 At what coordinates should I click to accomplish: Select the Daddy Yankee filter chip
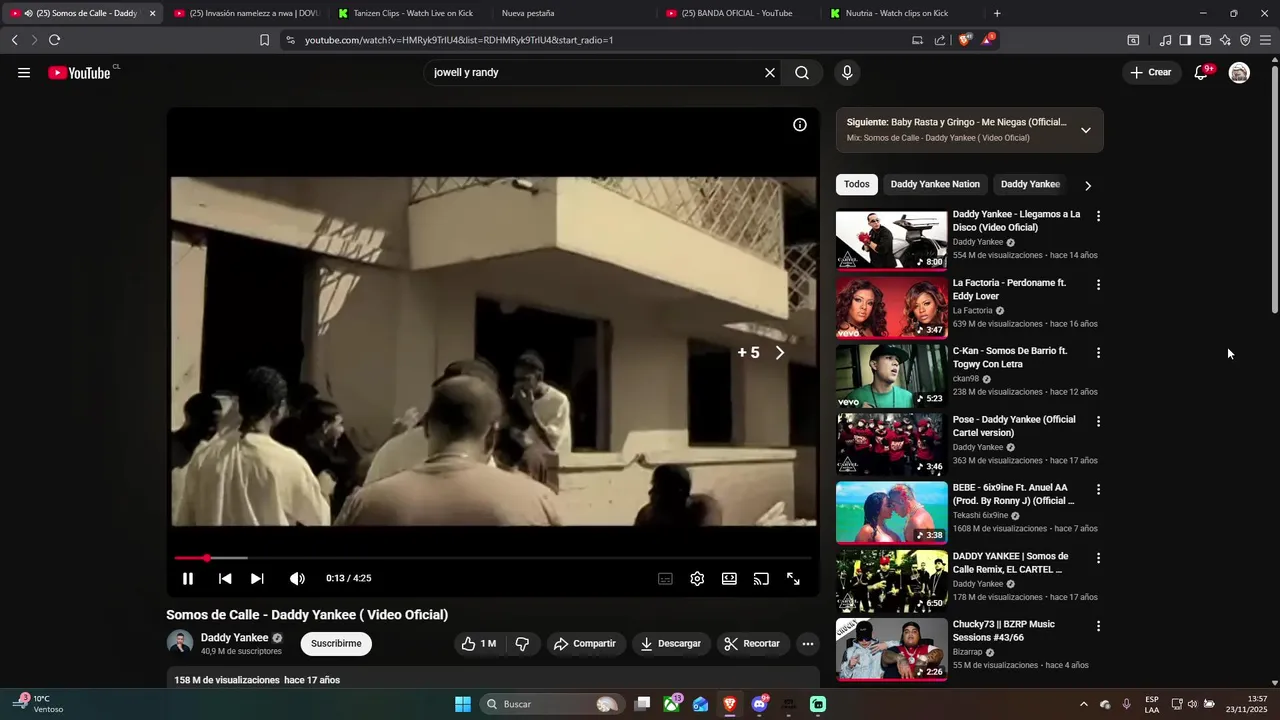point(1030,184)
